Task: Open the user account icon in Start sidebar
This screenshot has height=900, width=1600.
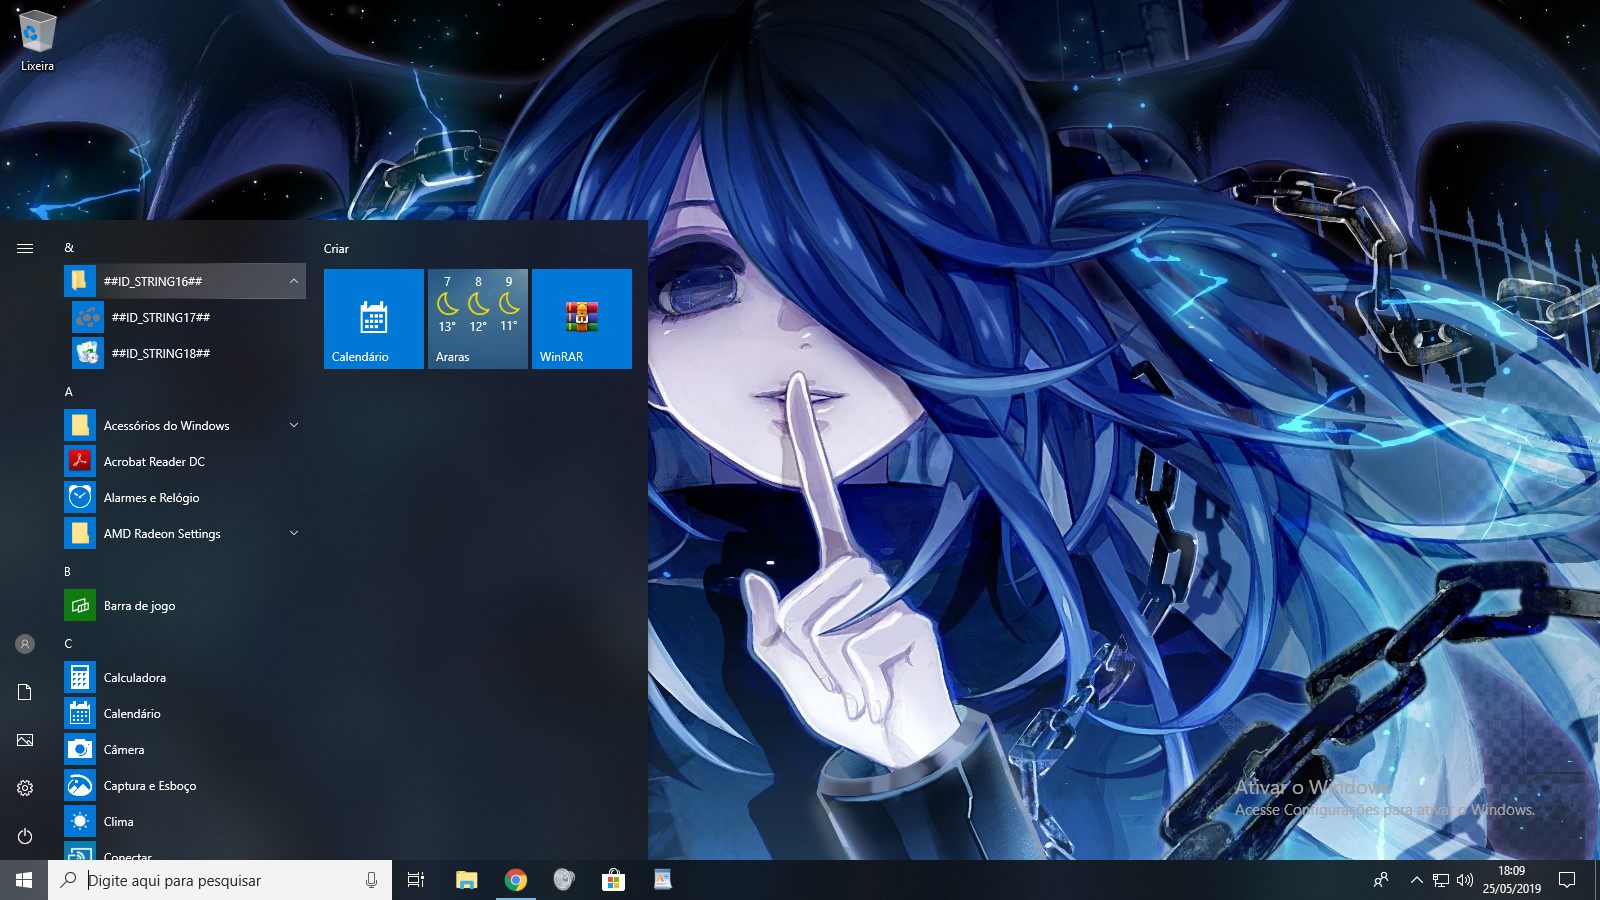Action: [x=25, y=644]
